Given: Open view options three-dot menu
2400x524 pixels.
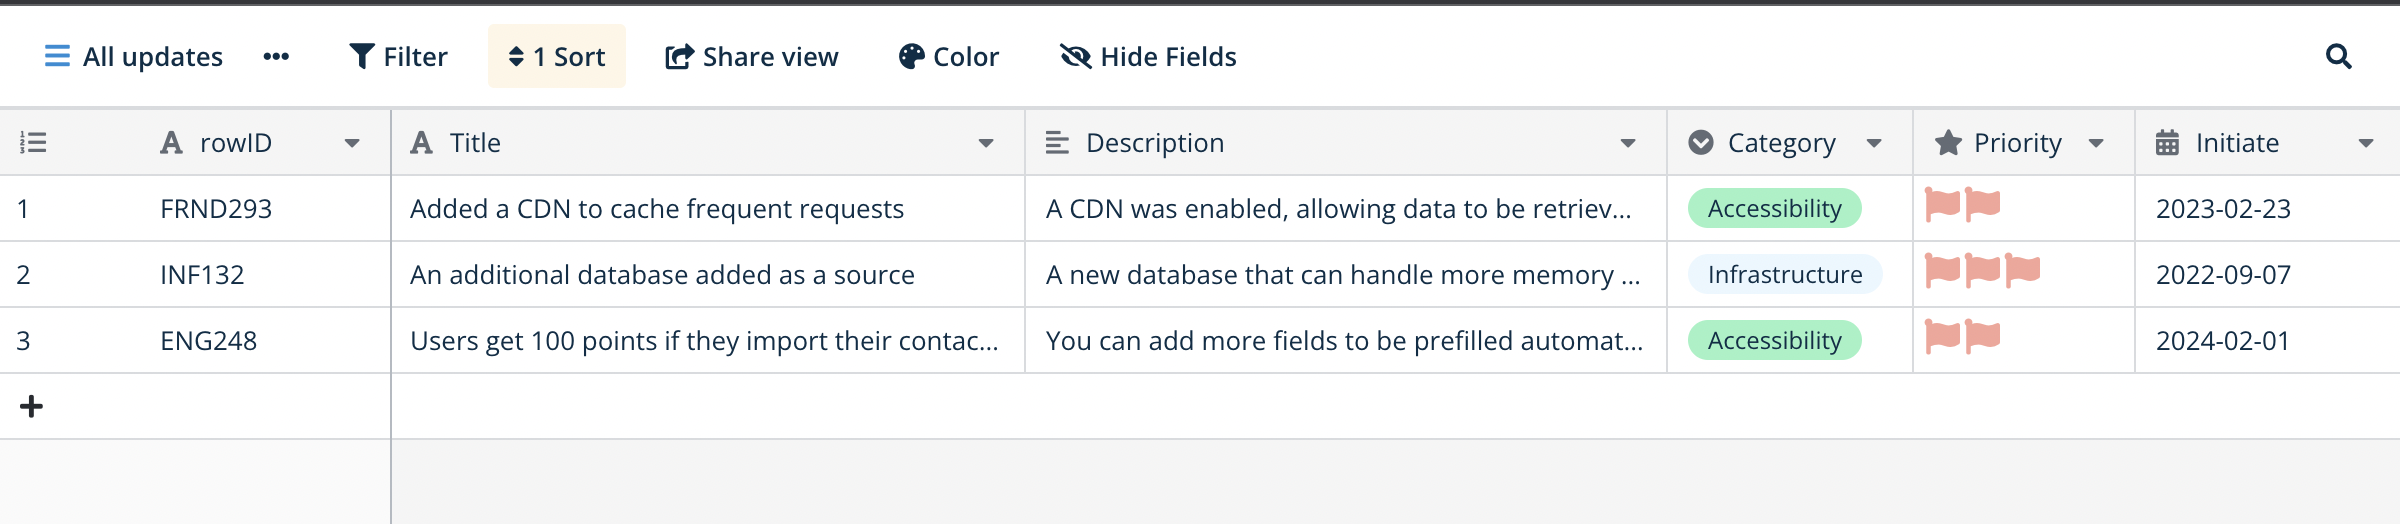Looking at the screenshot, I should pyautogui.click(x=276, y=57).
